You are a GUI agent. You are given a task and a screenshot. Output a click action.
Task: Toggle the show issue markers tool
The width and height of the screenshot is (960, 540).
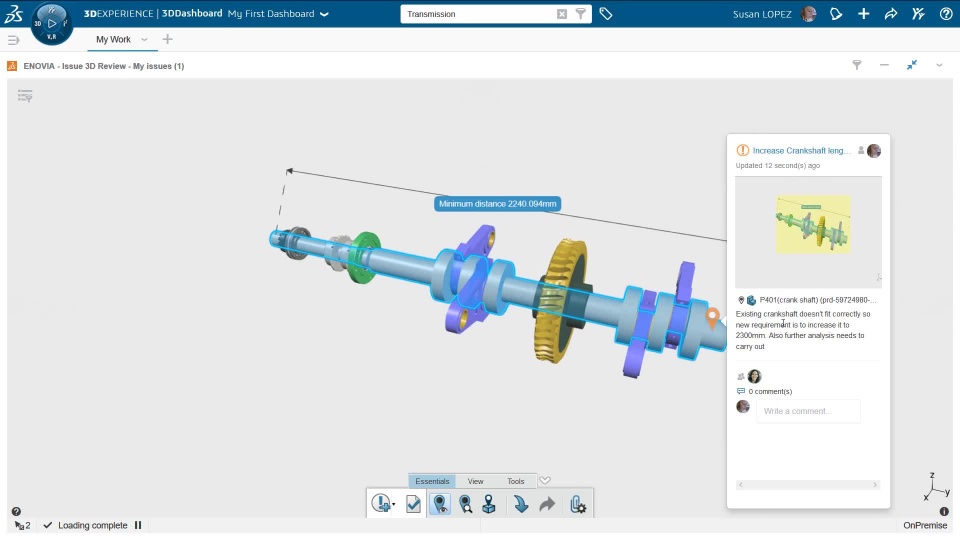point(440,504)
